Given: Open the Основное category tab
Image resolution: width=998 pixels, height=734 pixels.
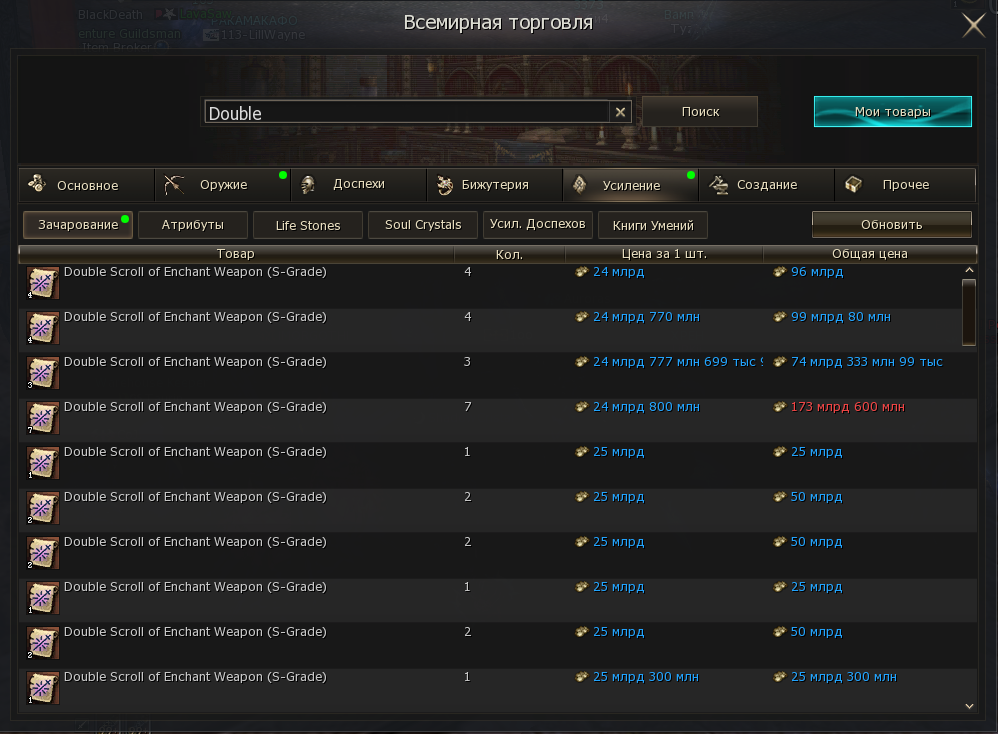Looking at the screenshot, I should 86,185.
